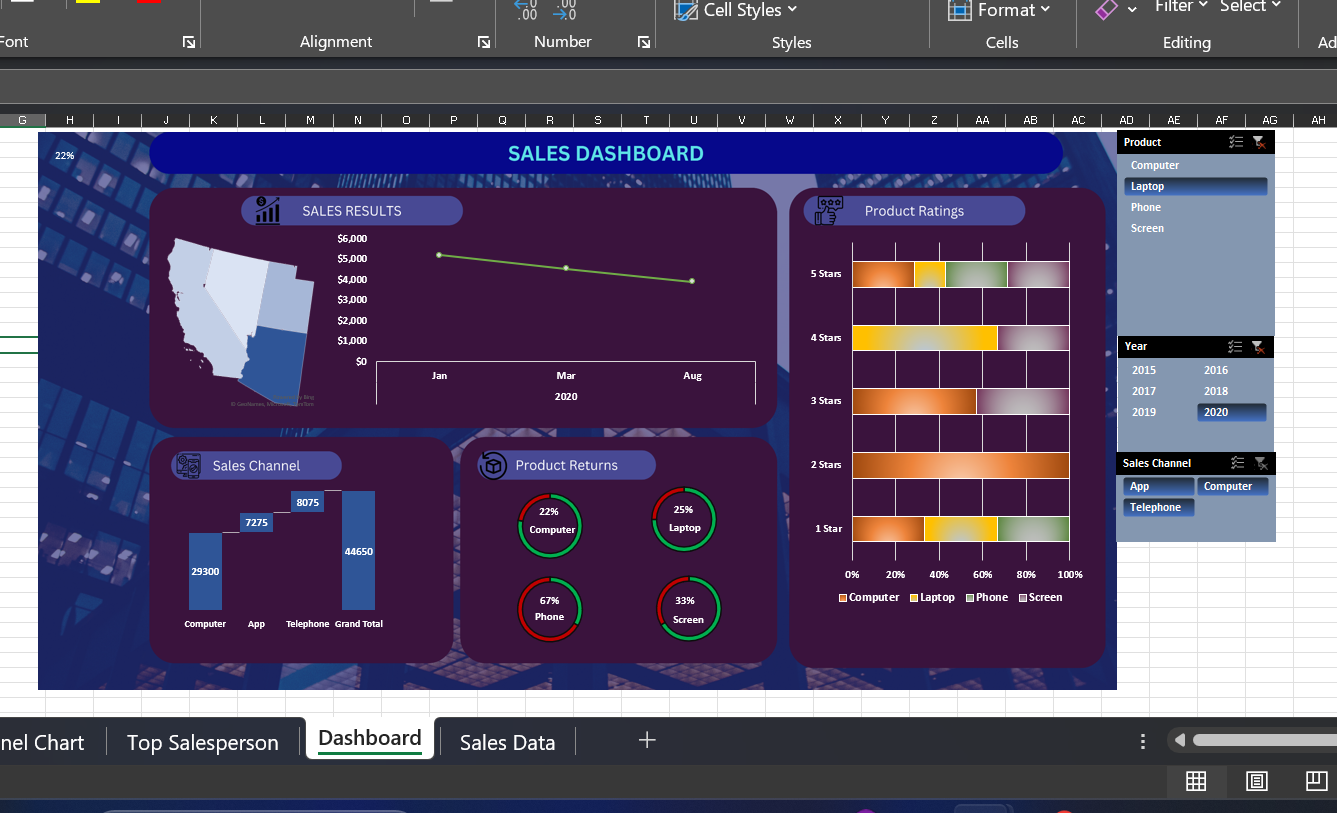Click the Increase Decimal icon
The image size is (1337, 813).
(526, 9)
